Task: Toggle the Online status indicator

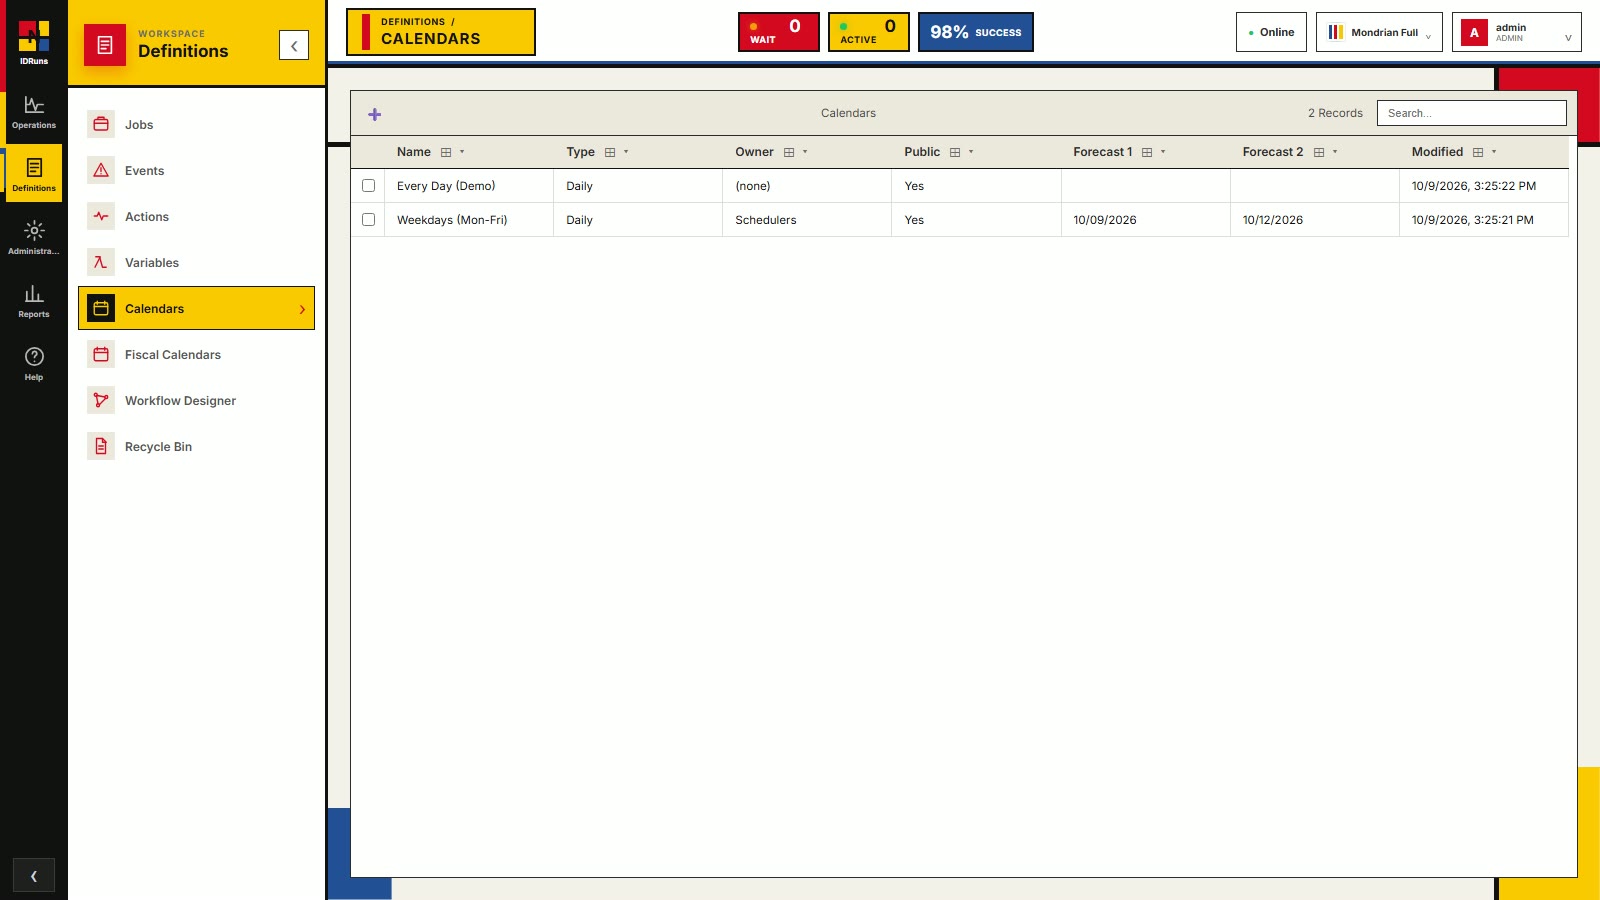Action: (1271, 32)
